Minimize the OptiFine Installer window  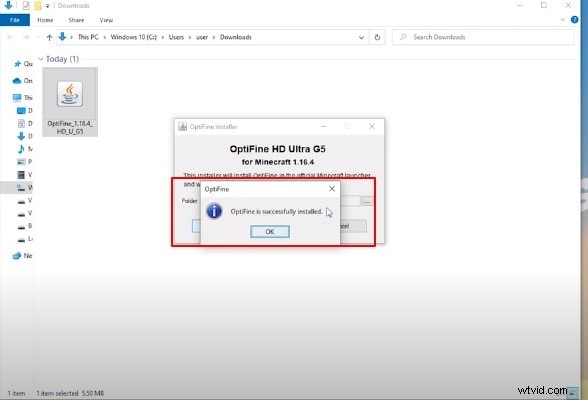pyautogui.click(x=324, y=126)
